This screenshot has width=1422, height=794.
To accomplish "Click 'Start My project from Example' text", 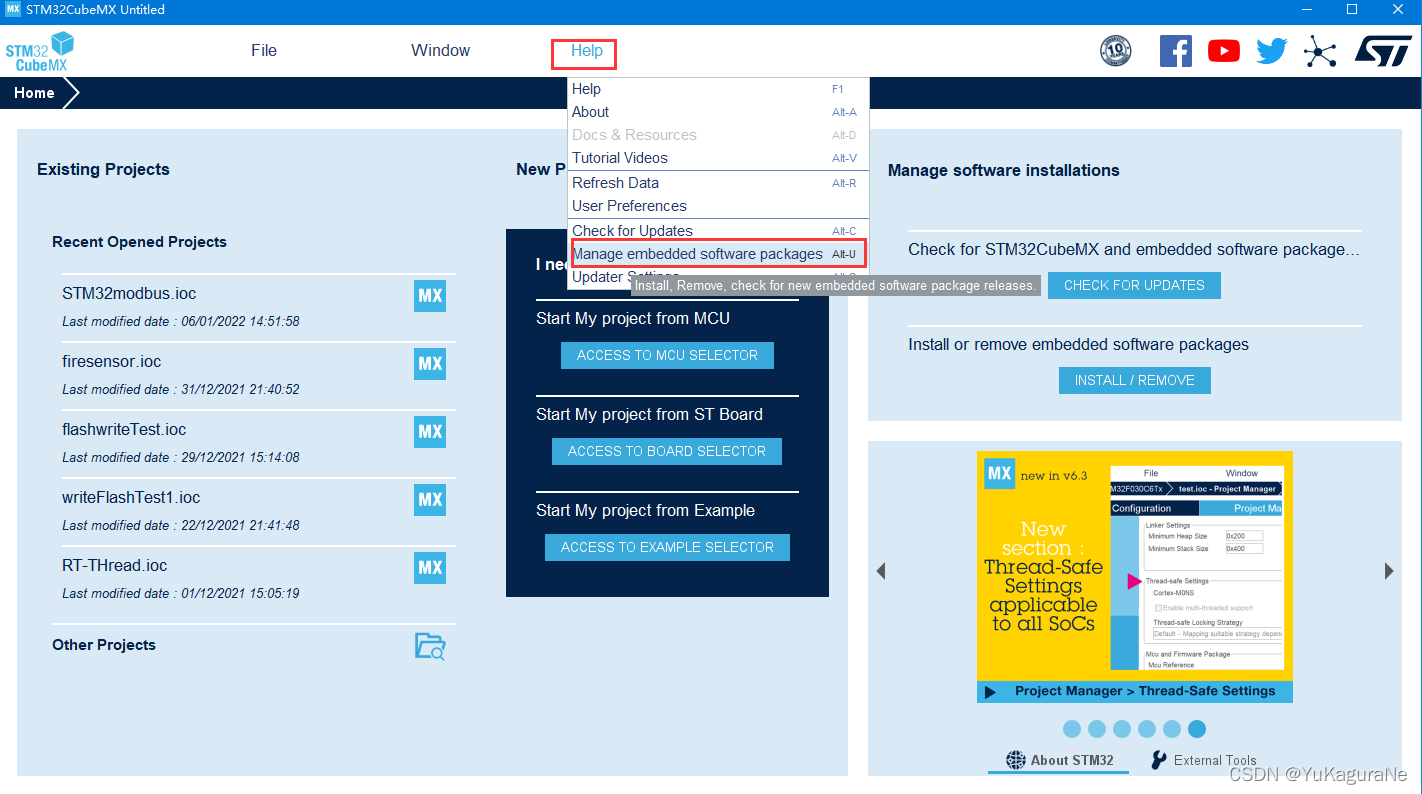I will [x=645, y=511].
